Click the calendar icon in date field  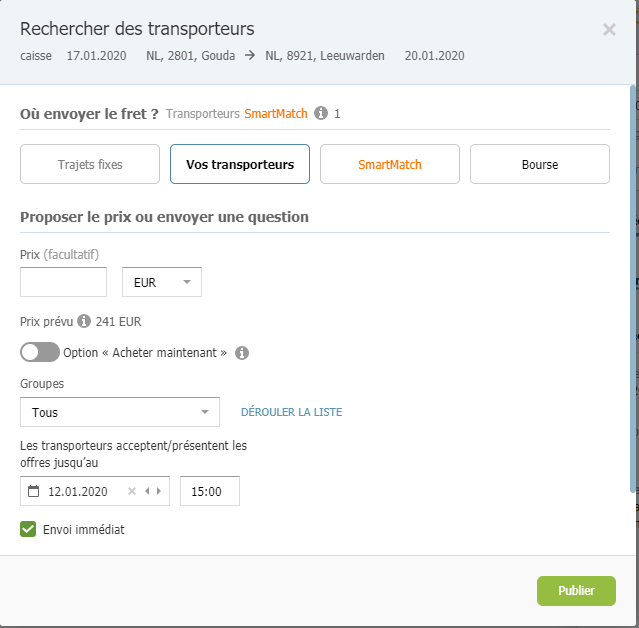[x=33, y=491]
